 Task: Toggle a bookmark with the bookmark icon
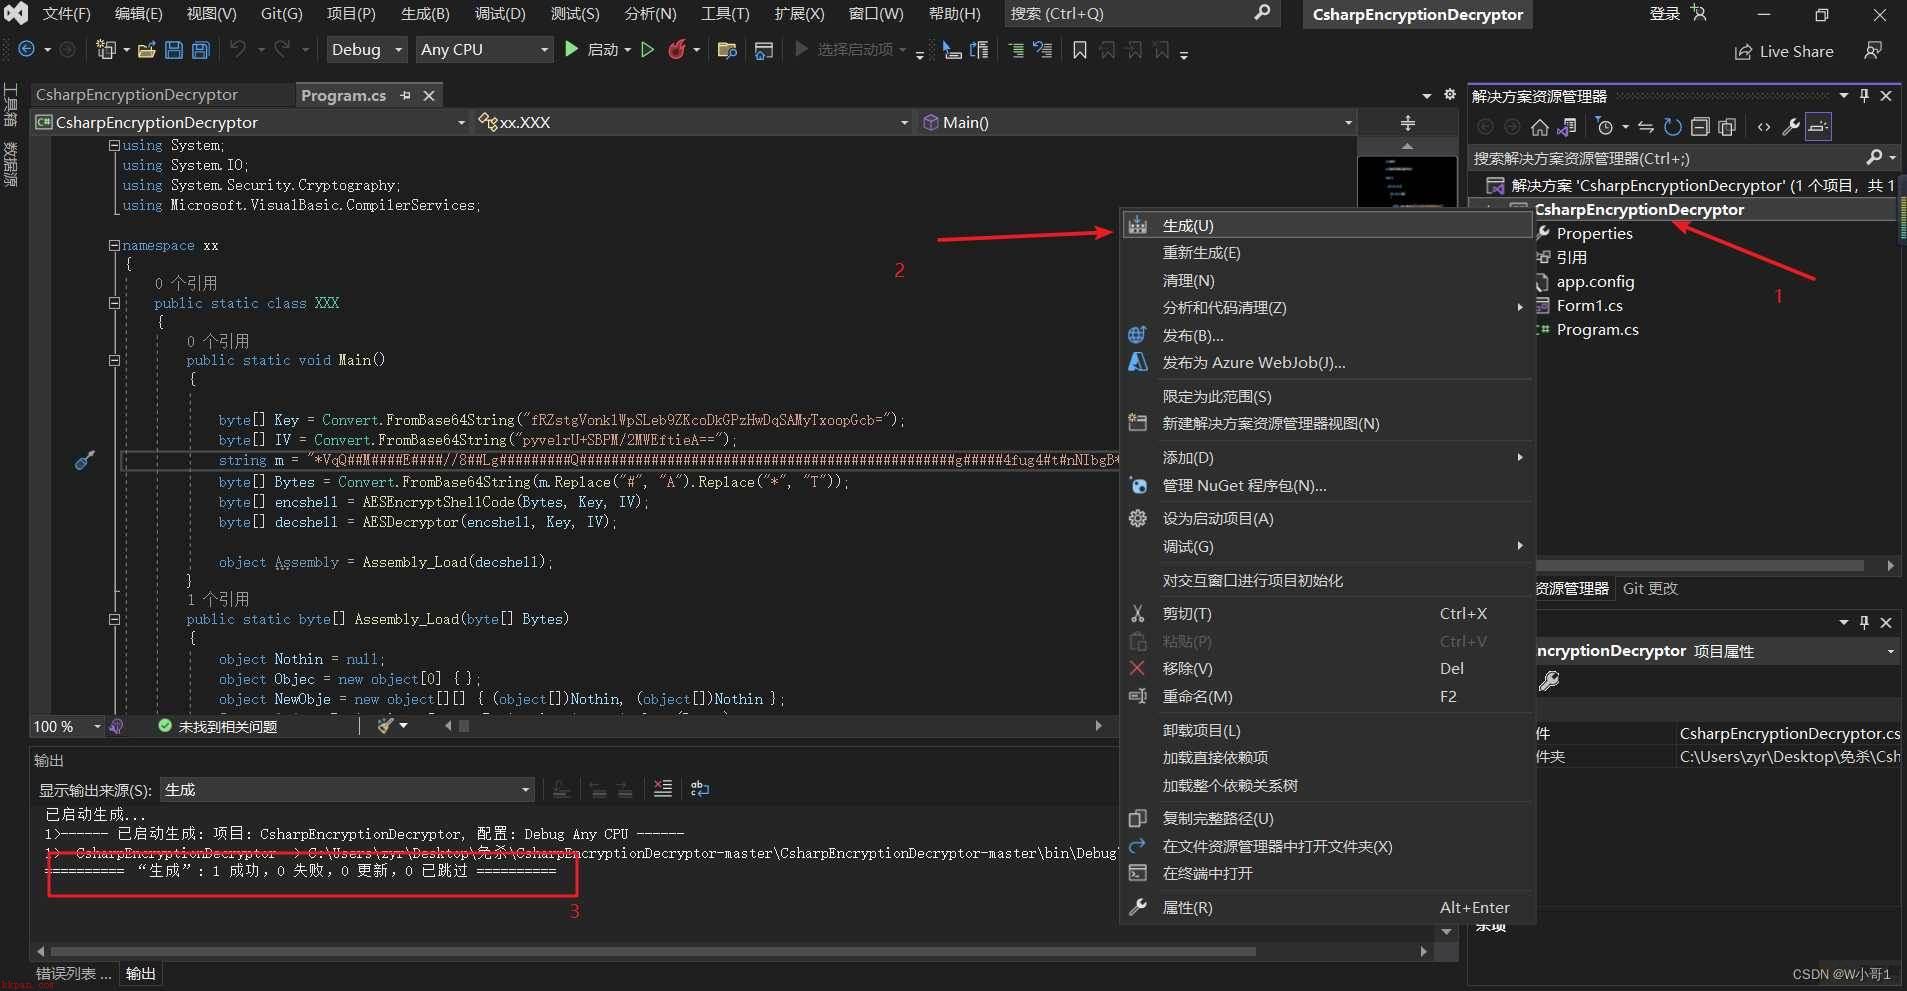coord(1080,50)
